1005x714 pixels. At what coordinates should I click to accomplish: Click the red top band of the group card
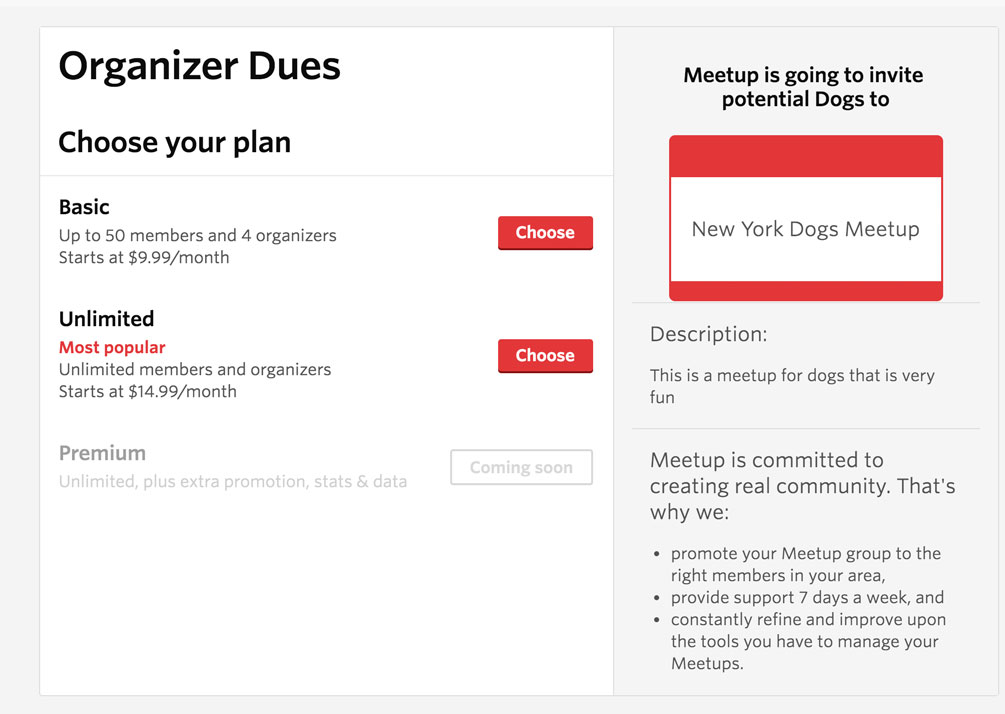[805, 156]
